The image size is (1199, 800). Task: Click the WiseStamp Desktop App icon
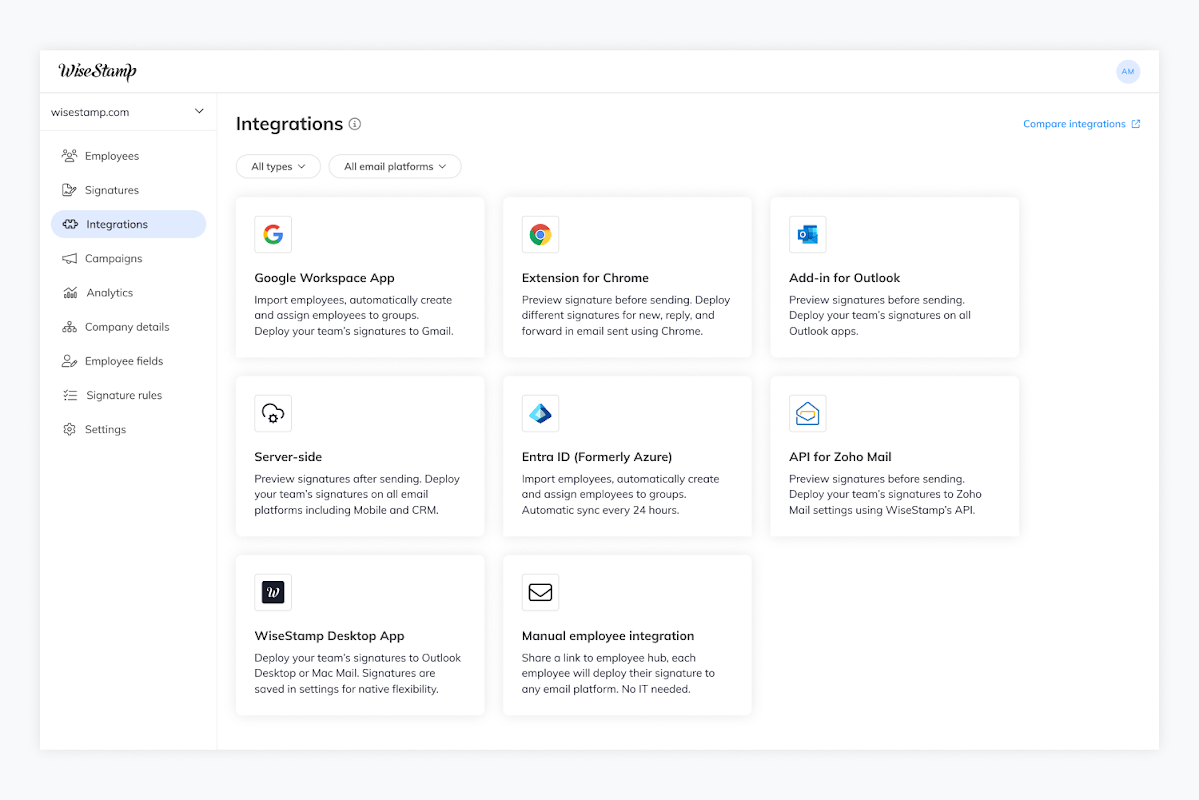(273, 592)
